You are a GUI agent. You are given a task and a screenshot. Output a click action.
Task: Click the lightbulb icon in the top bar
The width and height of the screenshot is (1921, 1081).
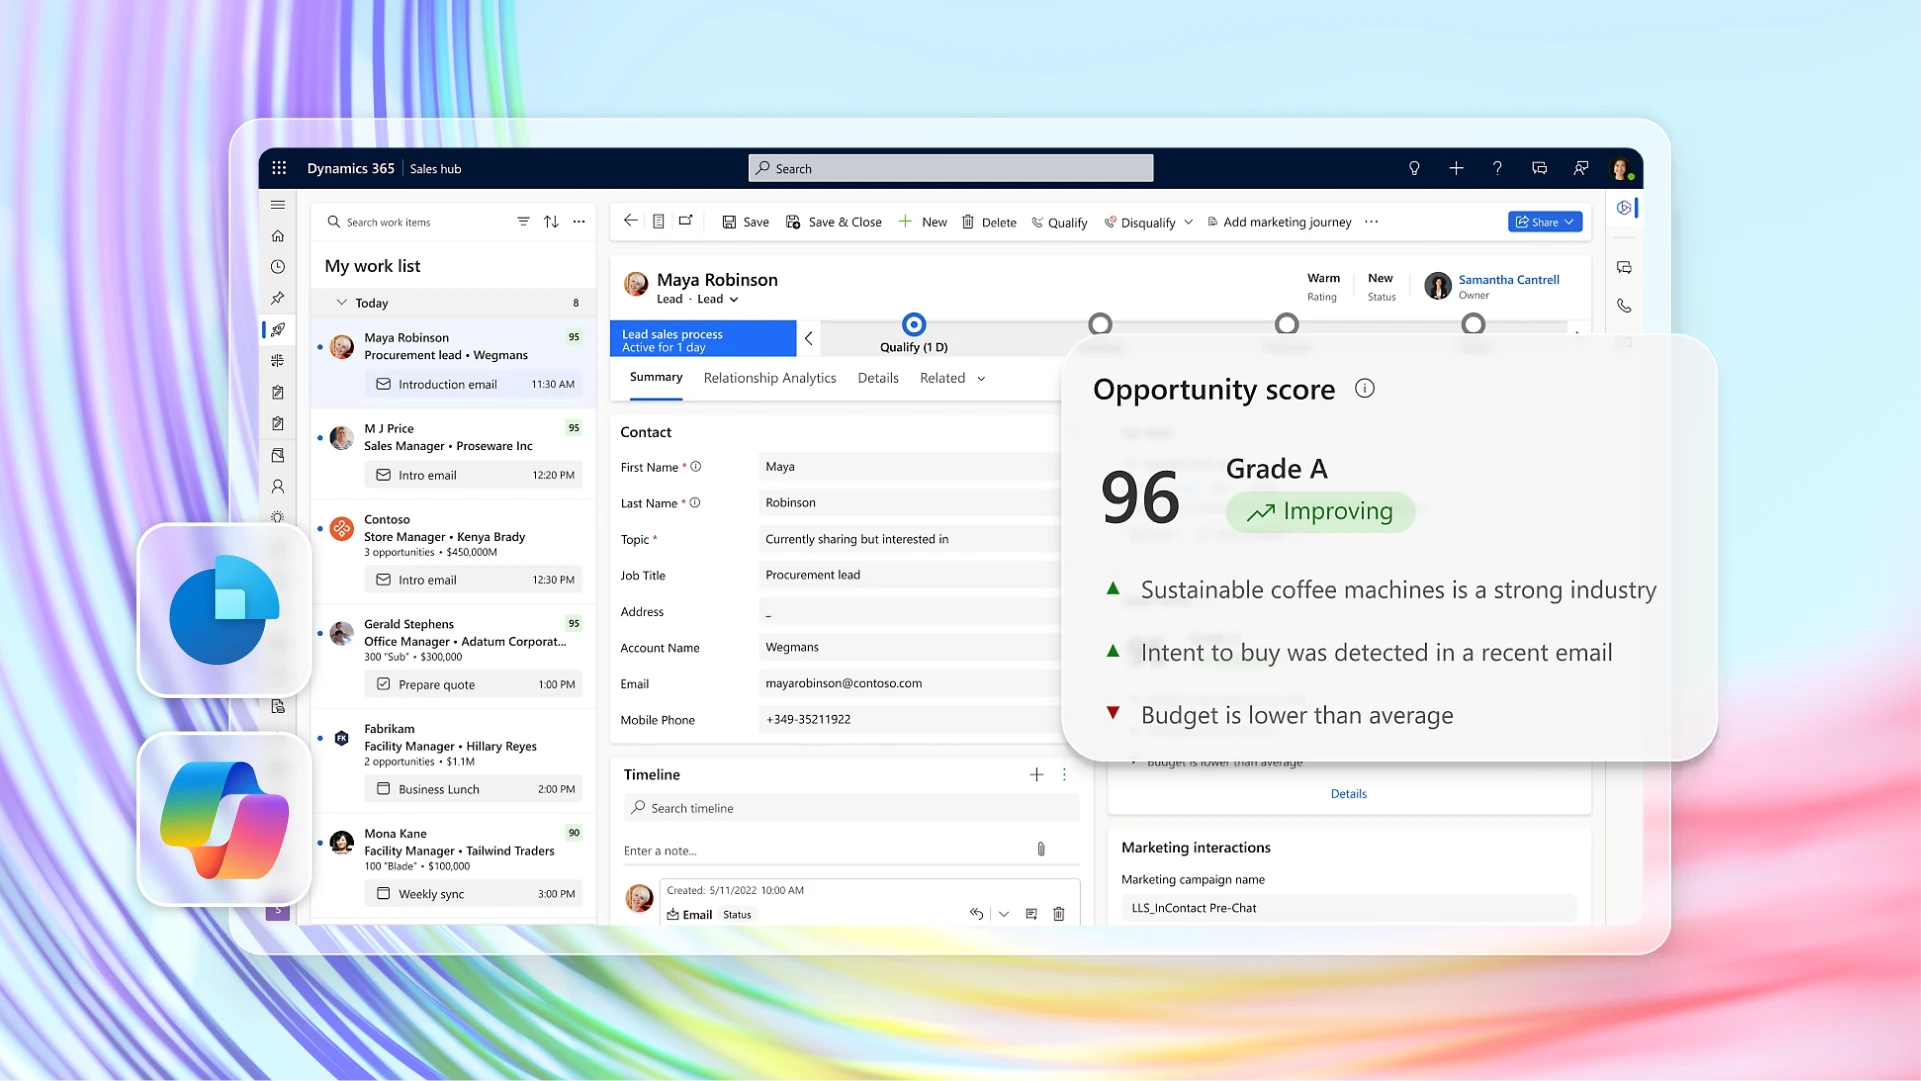[x=1414, y=168]
